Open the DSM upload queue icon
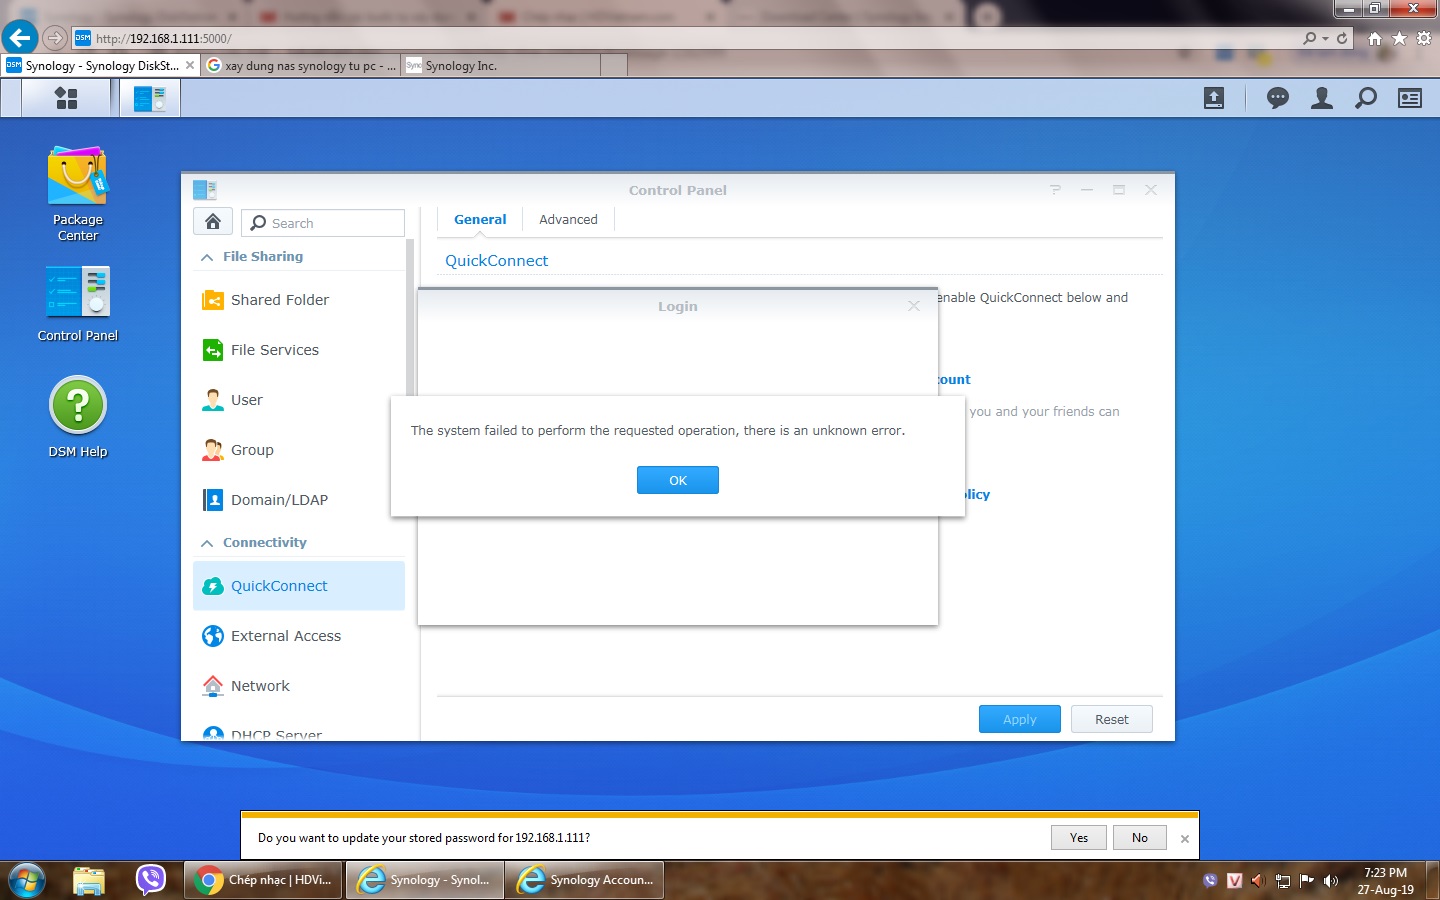This screenshot has width=1440, height=900. pyautogui.click(x=1213, y=98)
